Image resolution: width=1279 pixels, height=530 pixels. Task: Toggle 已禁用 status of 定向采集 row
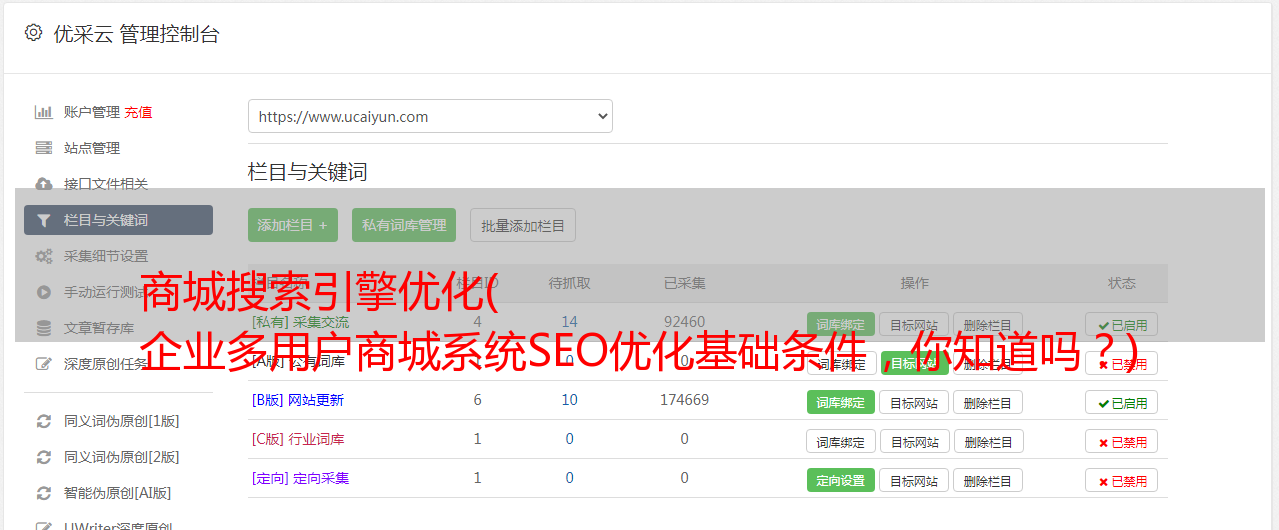coord(1122,480)
